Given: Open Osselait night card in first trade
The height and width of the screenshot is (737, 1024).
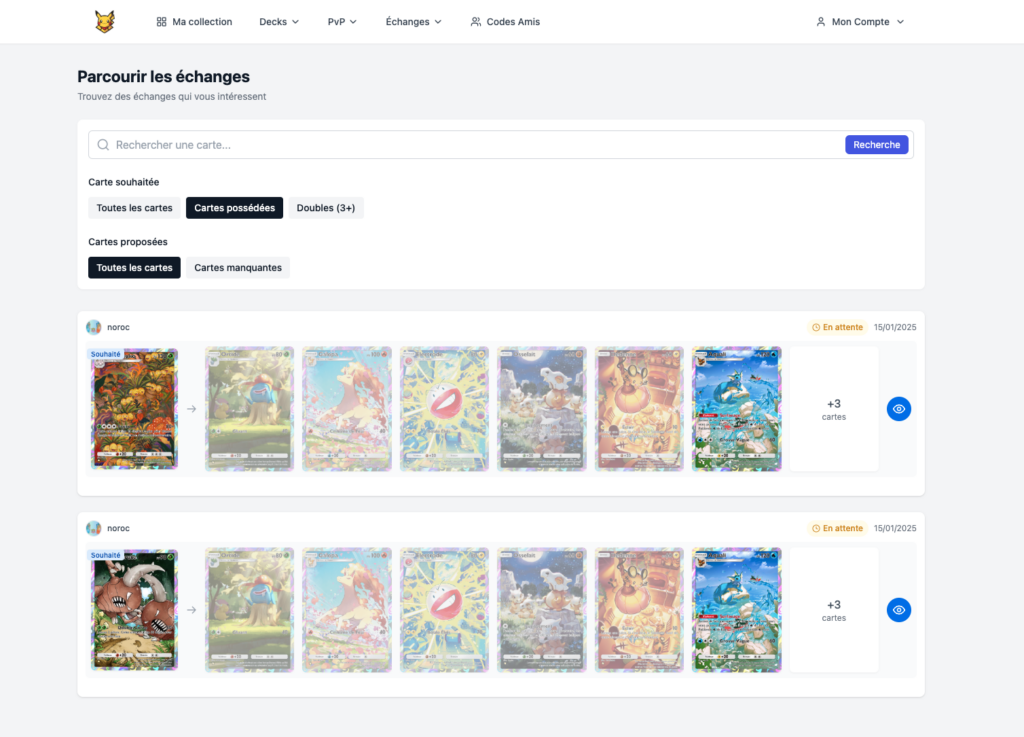Looking at the screenshot, I should 541,409.
